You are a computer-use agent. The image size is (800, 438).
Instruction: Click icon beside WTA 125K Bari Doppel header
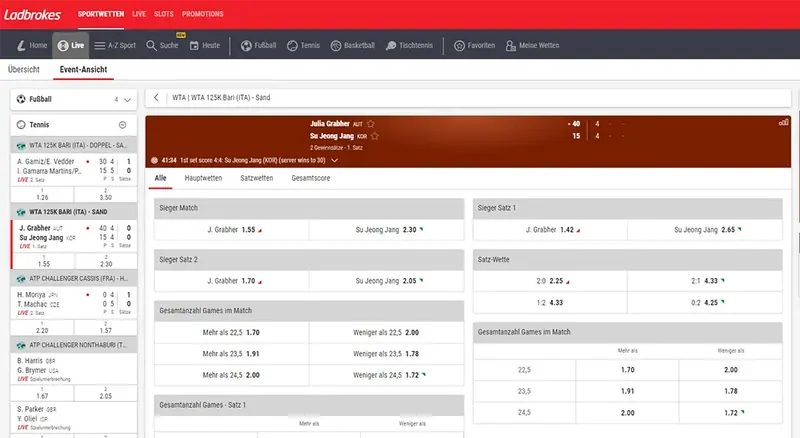21,145
